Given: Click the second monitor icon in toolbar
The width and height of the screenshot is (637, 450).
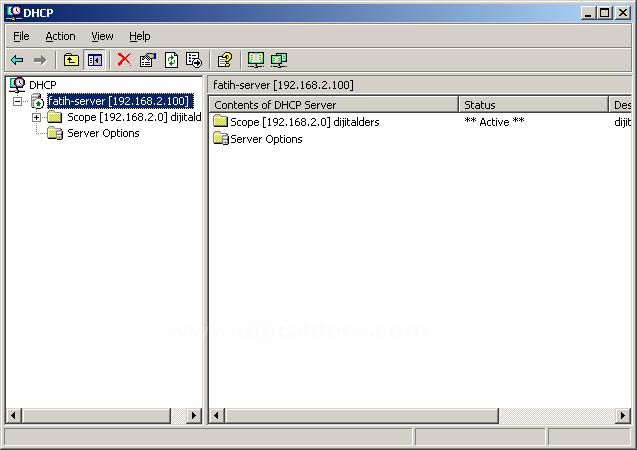Looking at the screenshot, I should (x=279, y=60).
